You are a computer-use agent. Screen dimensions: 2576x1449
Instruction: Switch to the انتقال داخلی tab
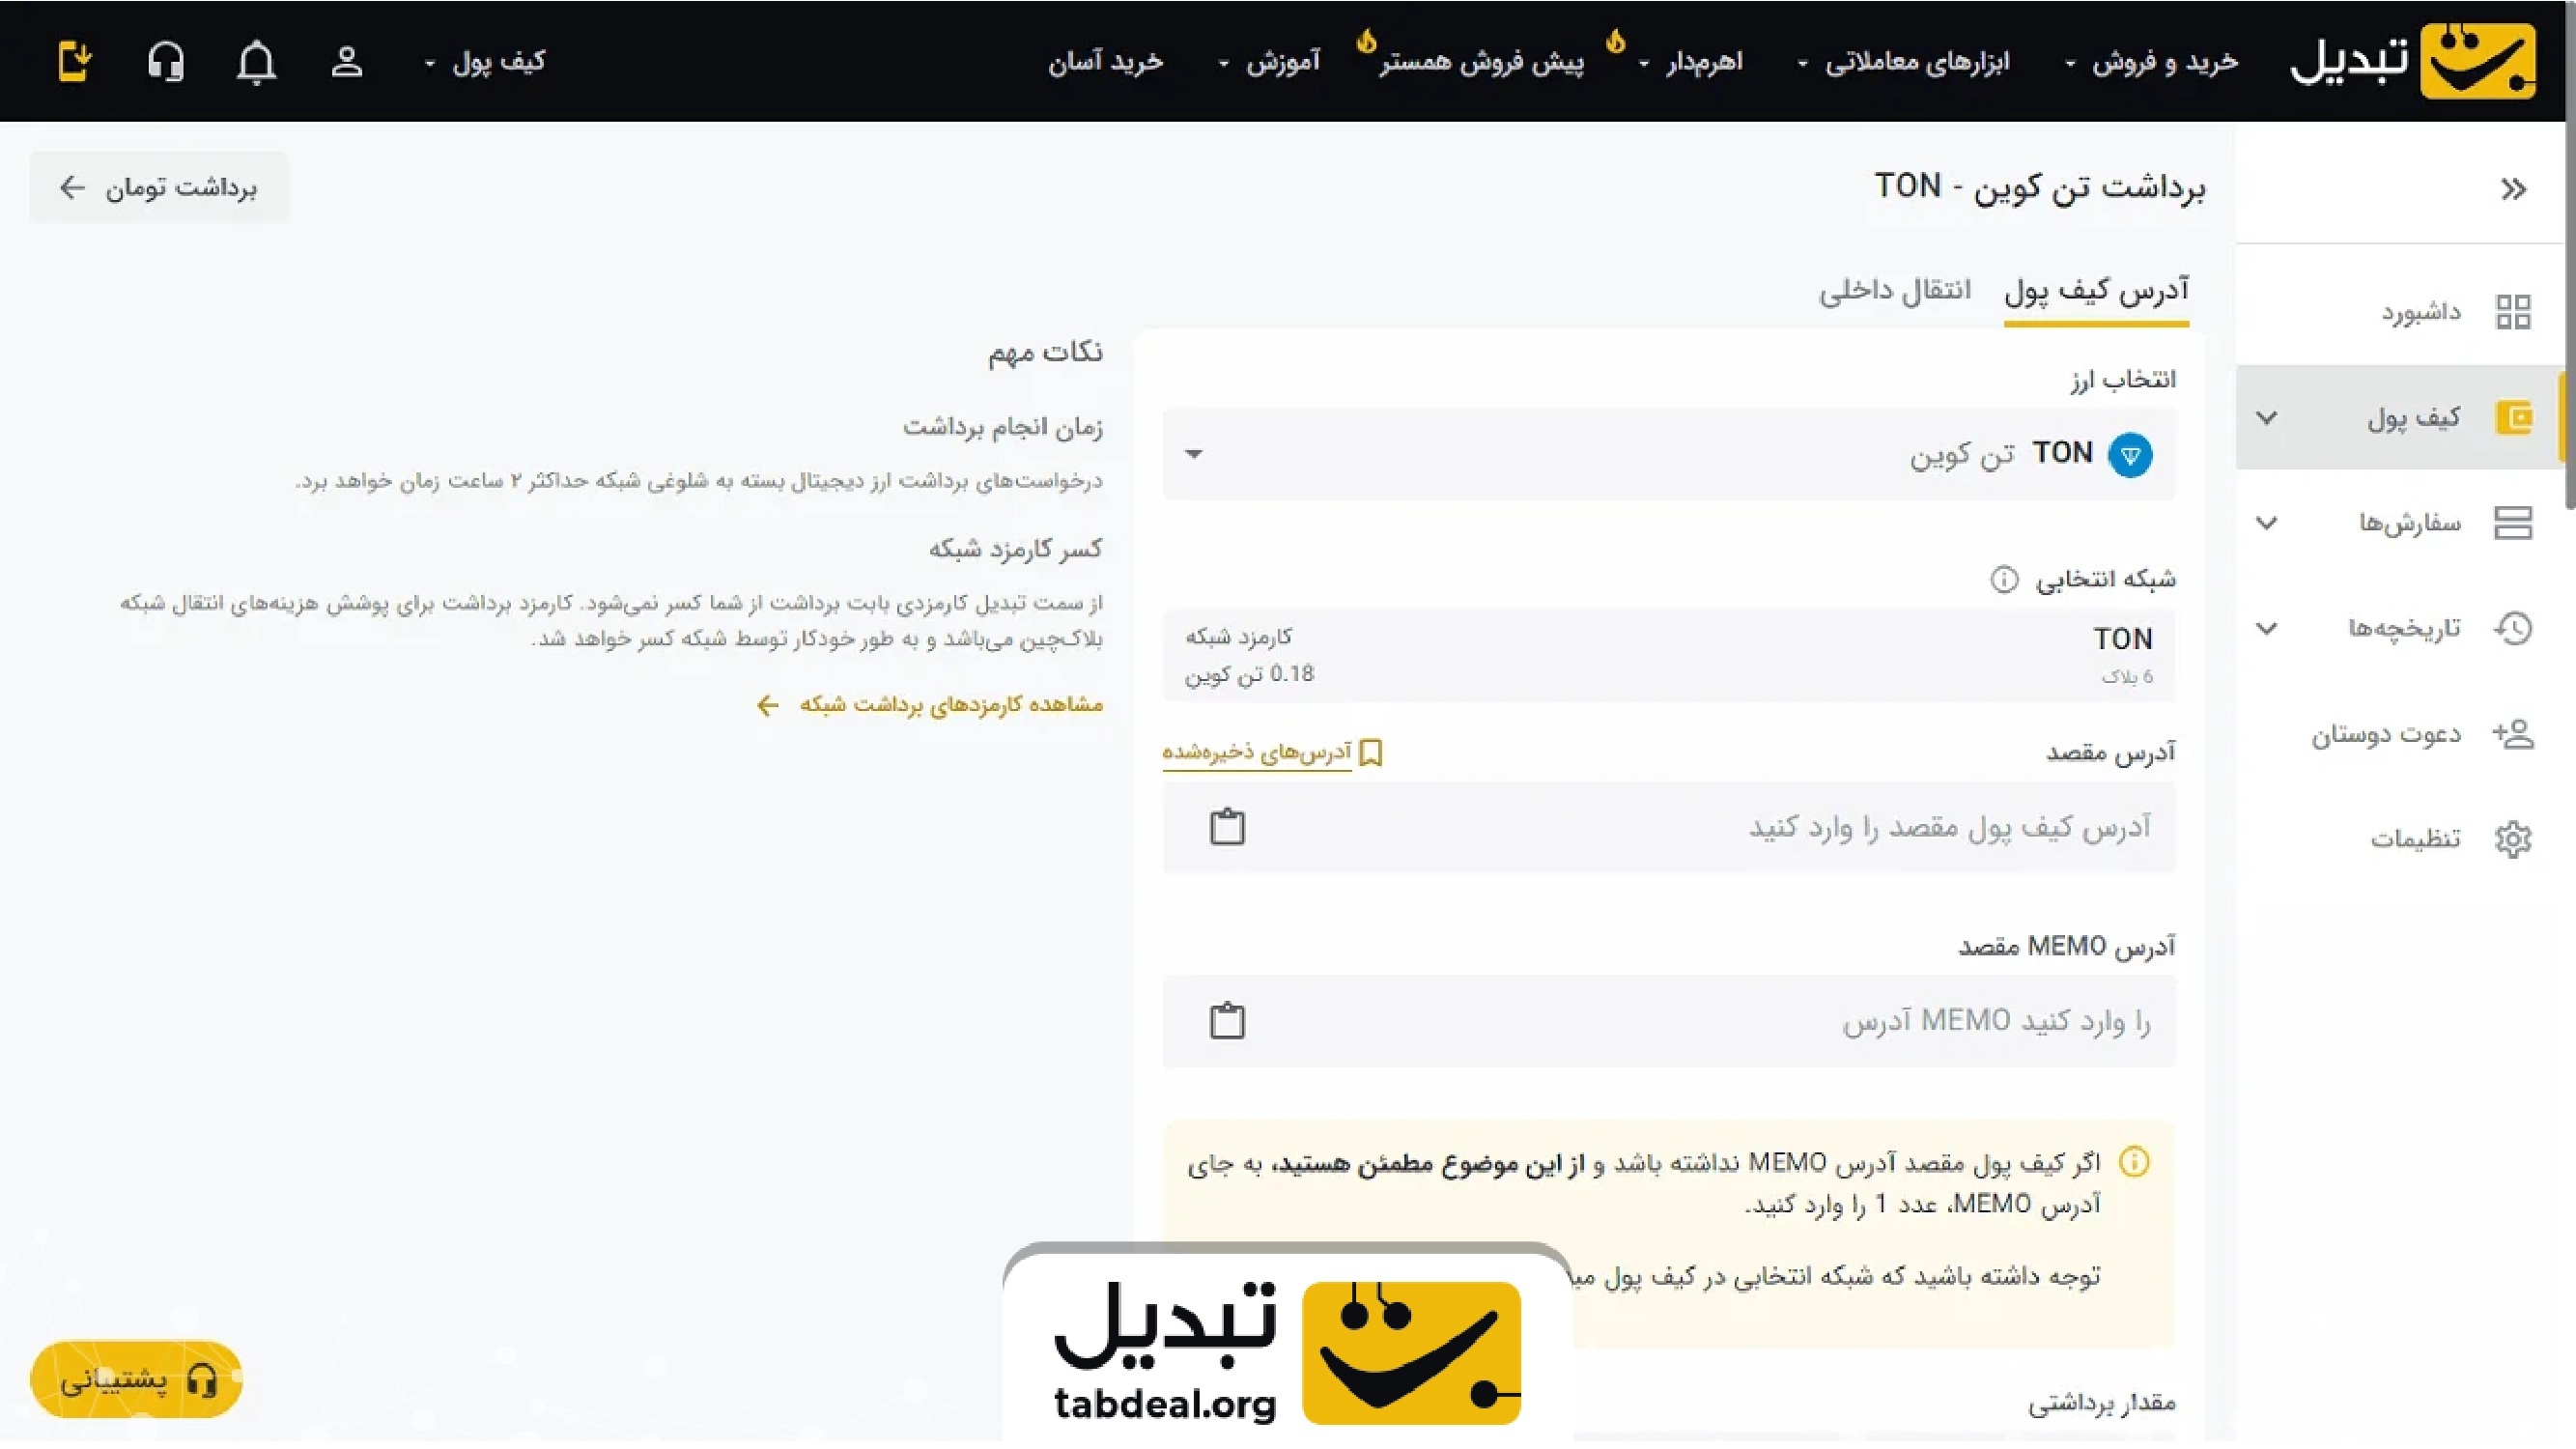click(x=1894, y=291)
